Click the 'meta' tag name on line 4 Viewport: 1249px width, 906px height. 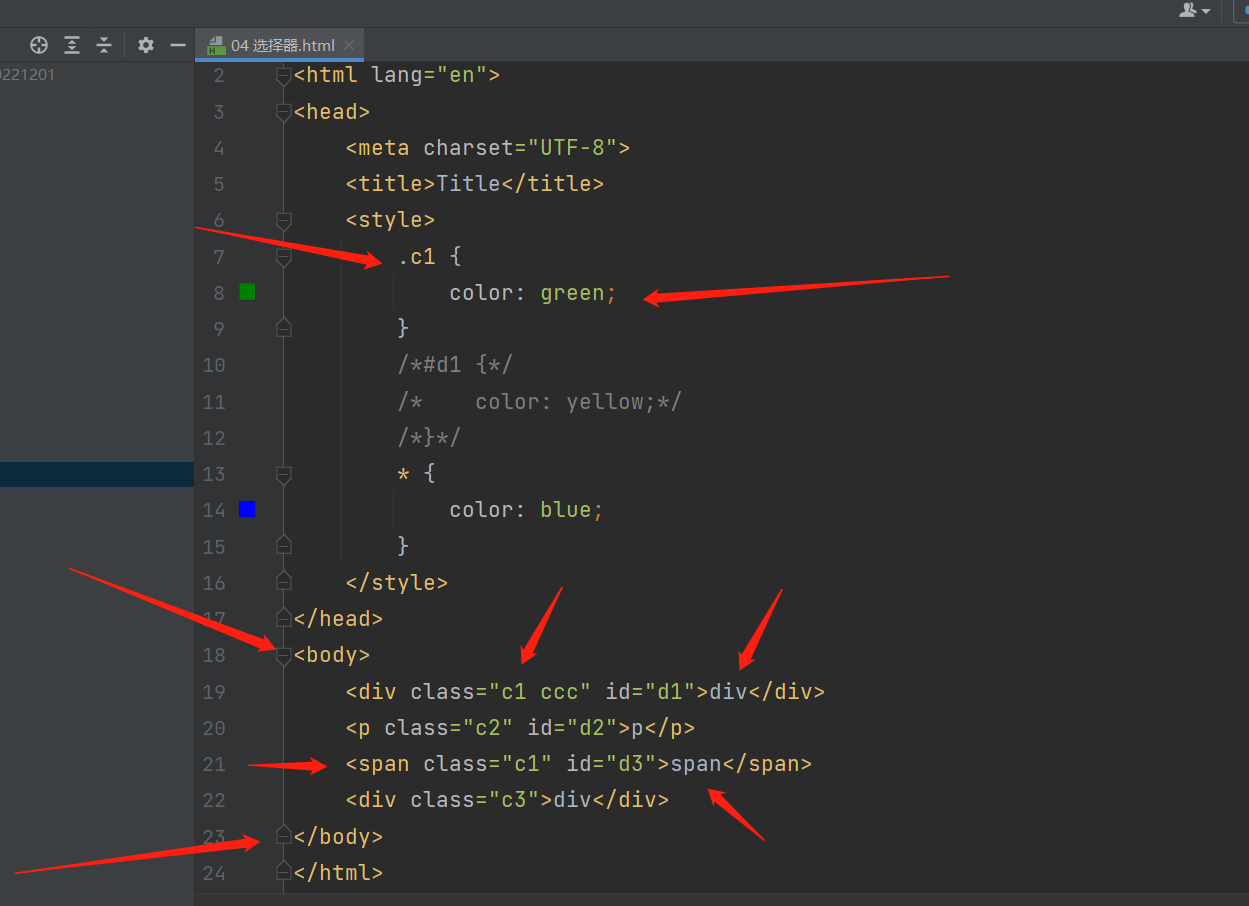(x=384, y=148)
